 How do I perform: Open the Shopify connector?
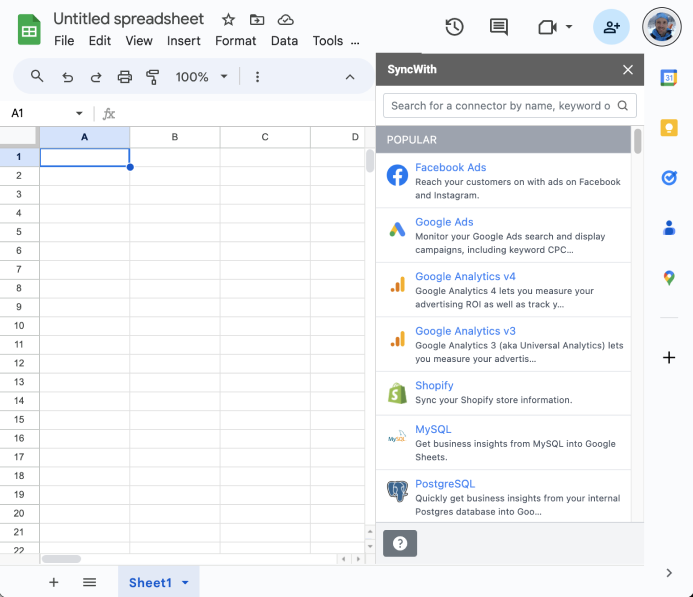503,394
